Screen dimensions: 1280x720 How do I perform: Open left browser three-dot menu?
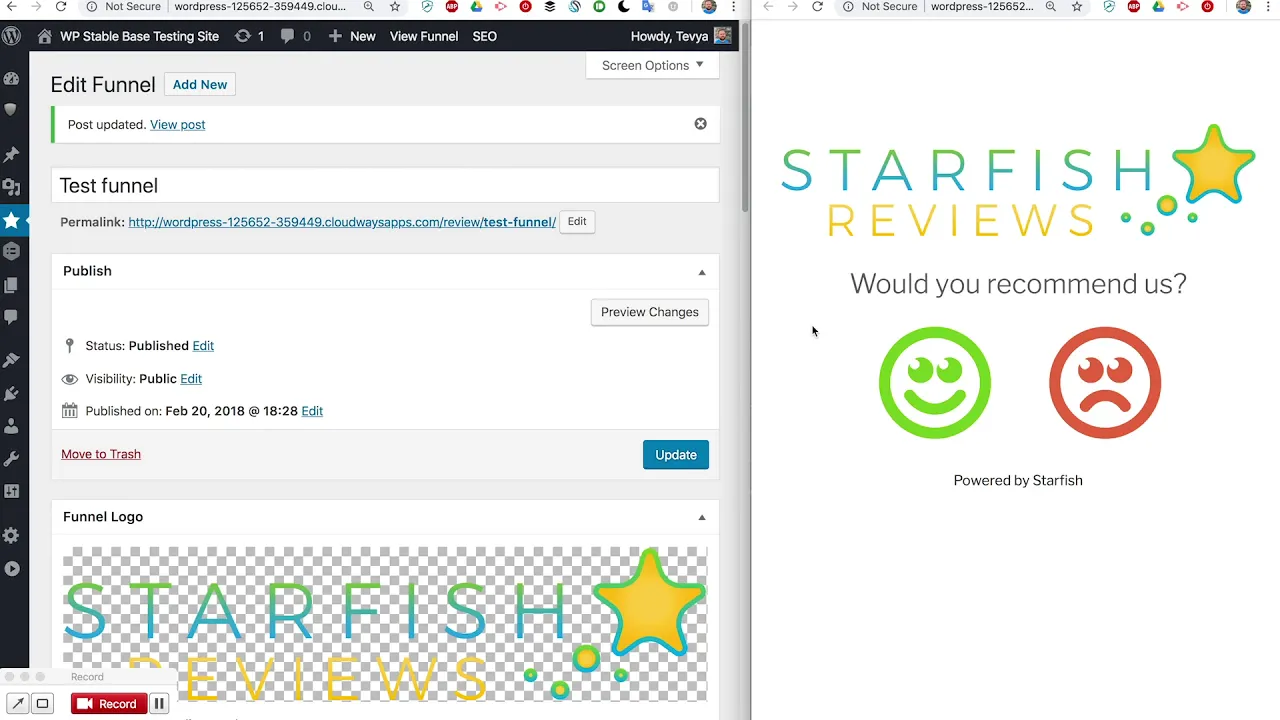tap(734, 7)
